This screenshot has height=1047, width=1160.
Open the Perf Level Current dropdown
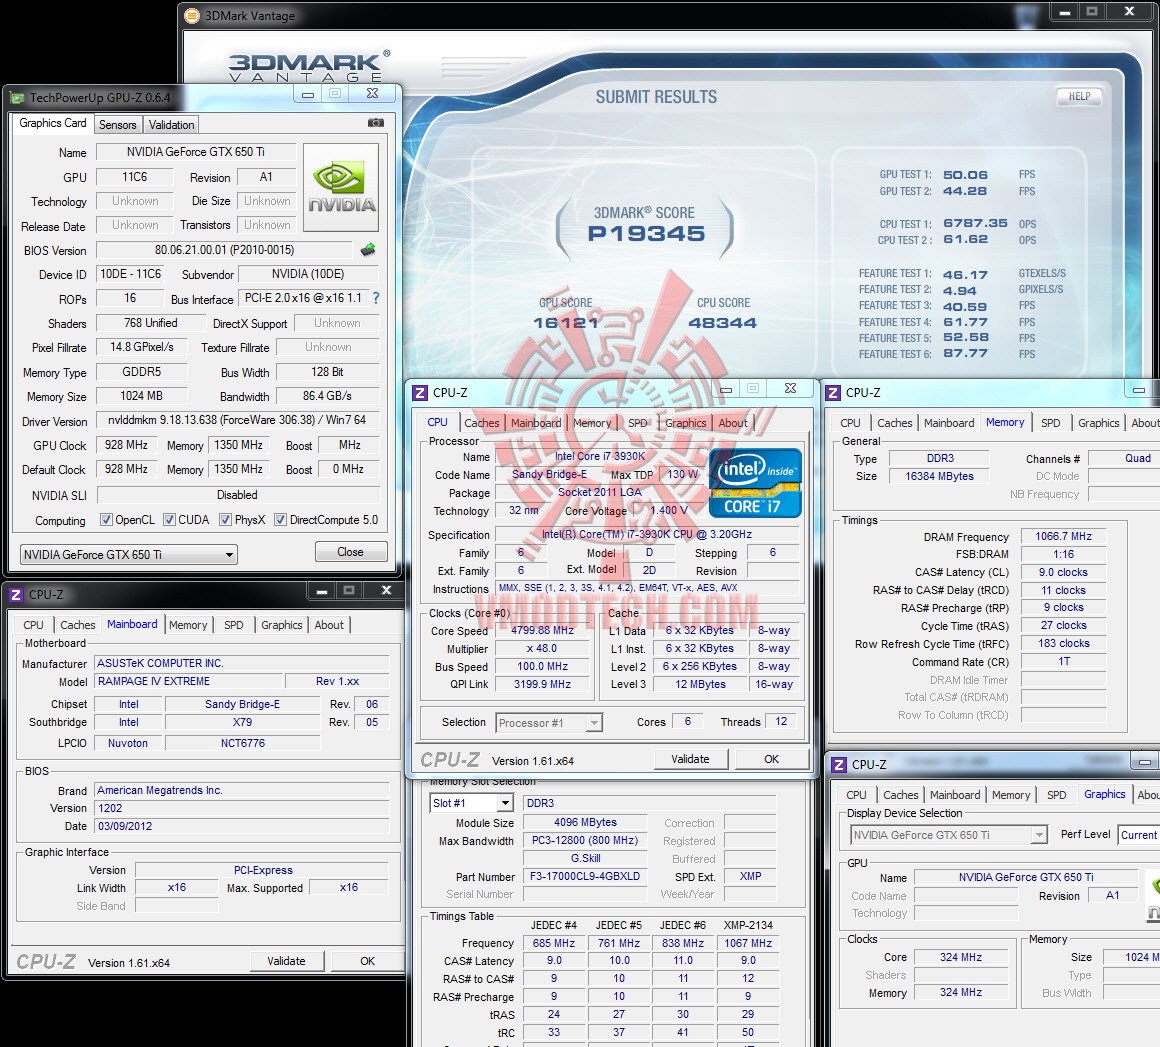click(1139, 835)
